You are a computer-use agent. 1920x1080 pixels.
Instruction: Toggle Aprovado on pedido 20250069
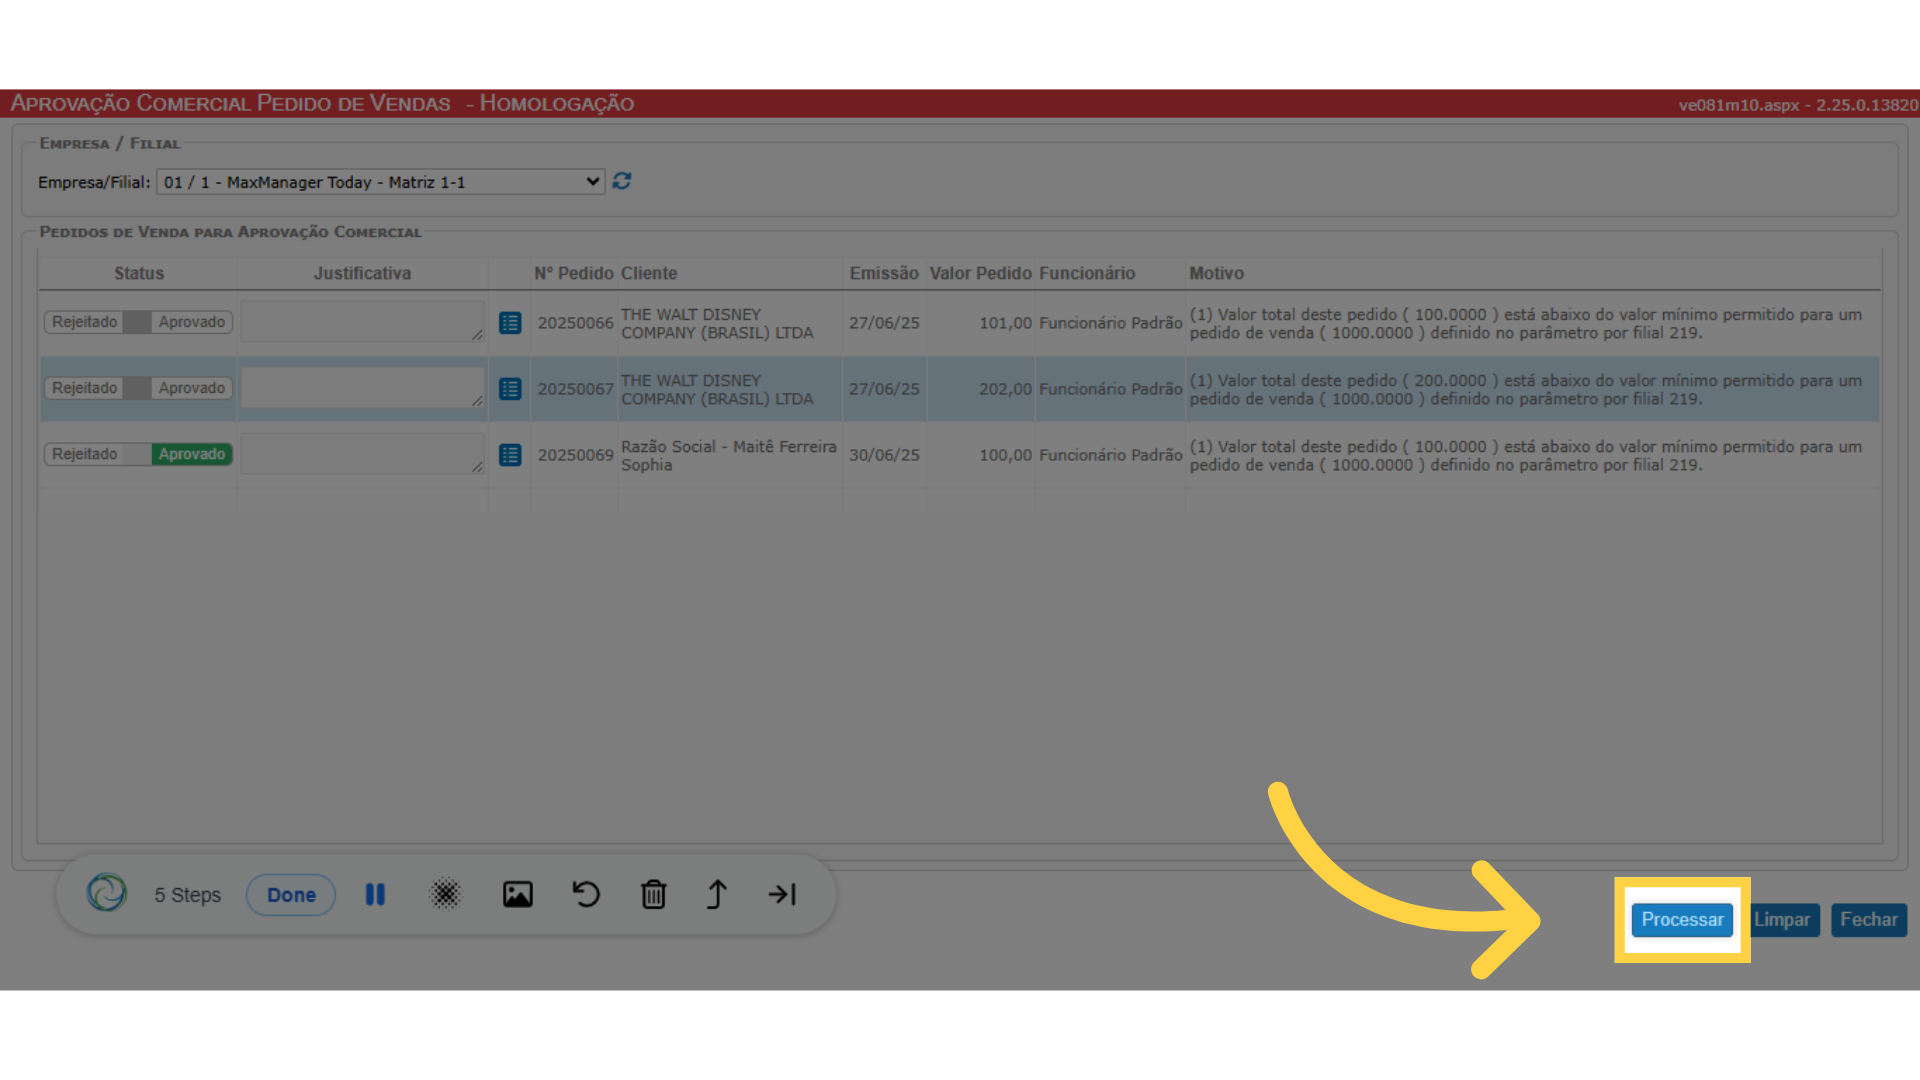point(191,454)
